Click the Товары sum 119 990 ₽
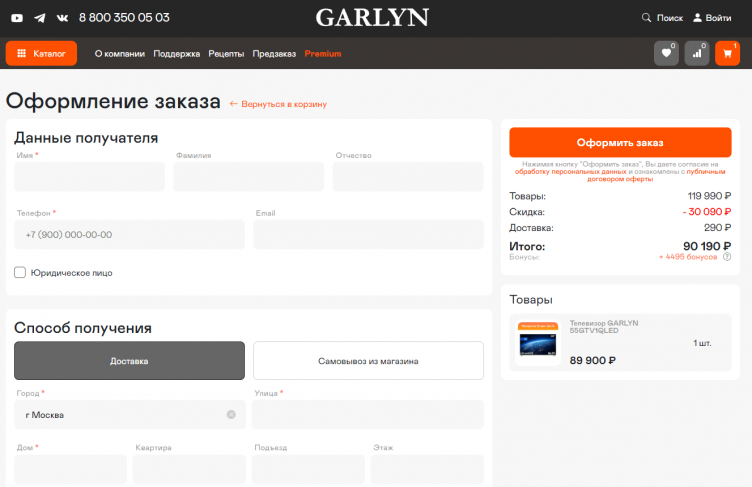 [709, 196]
